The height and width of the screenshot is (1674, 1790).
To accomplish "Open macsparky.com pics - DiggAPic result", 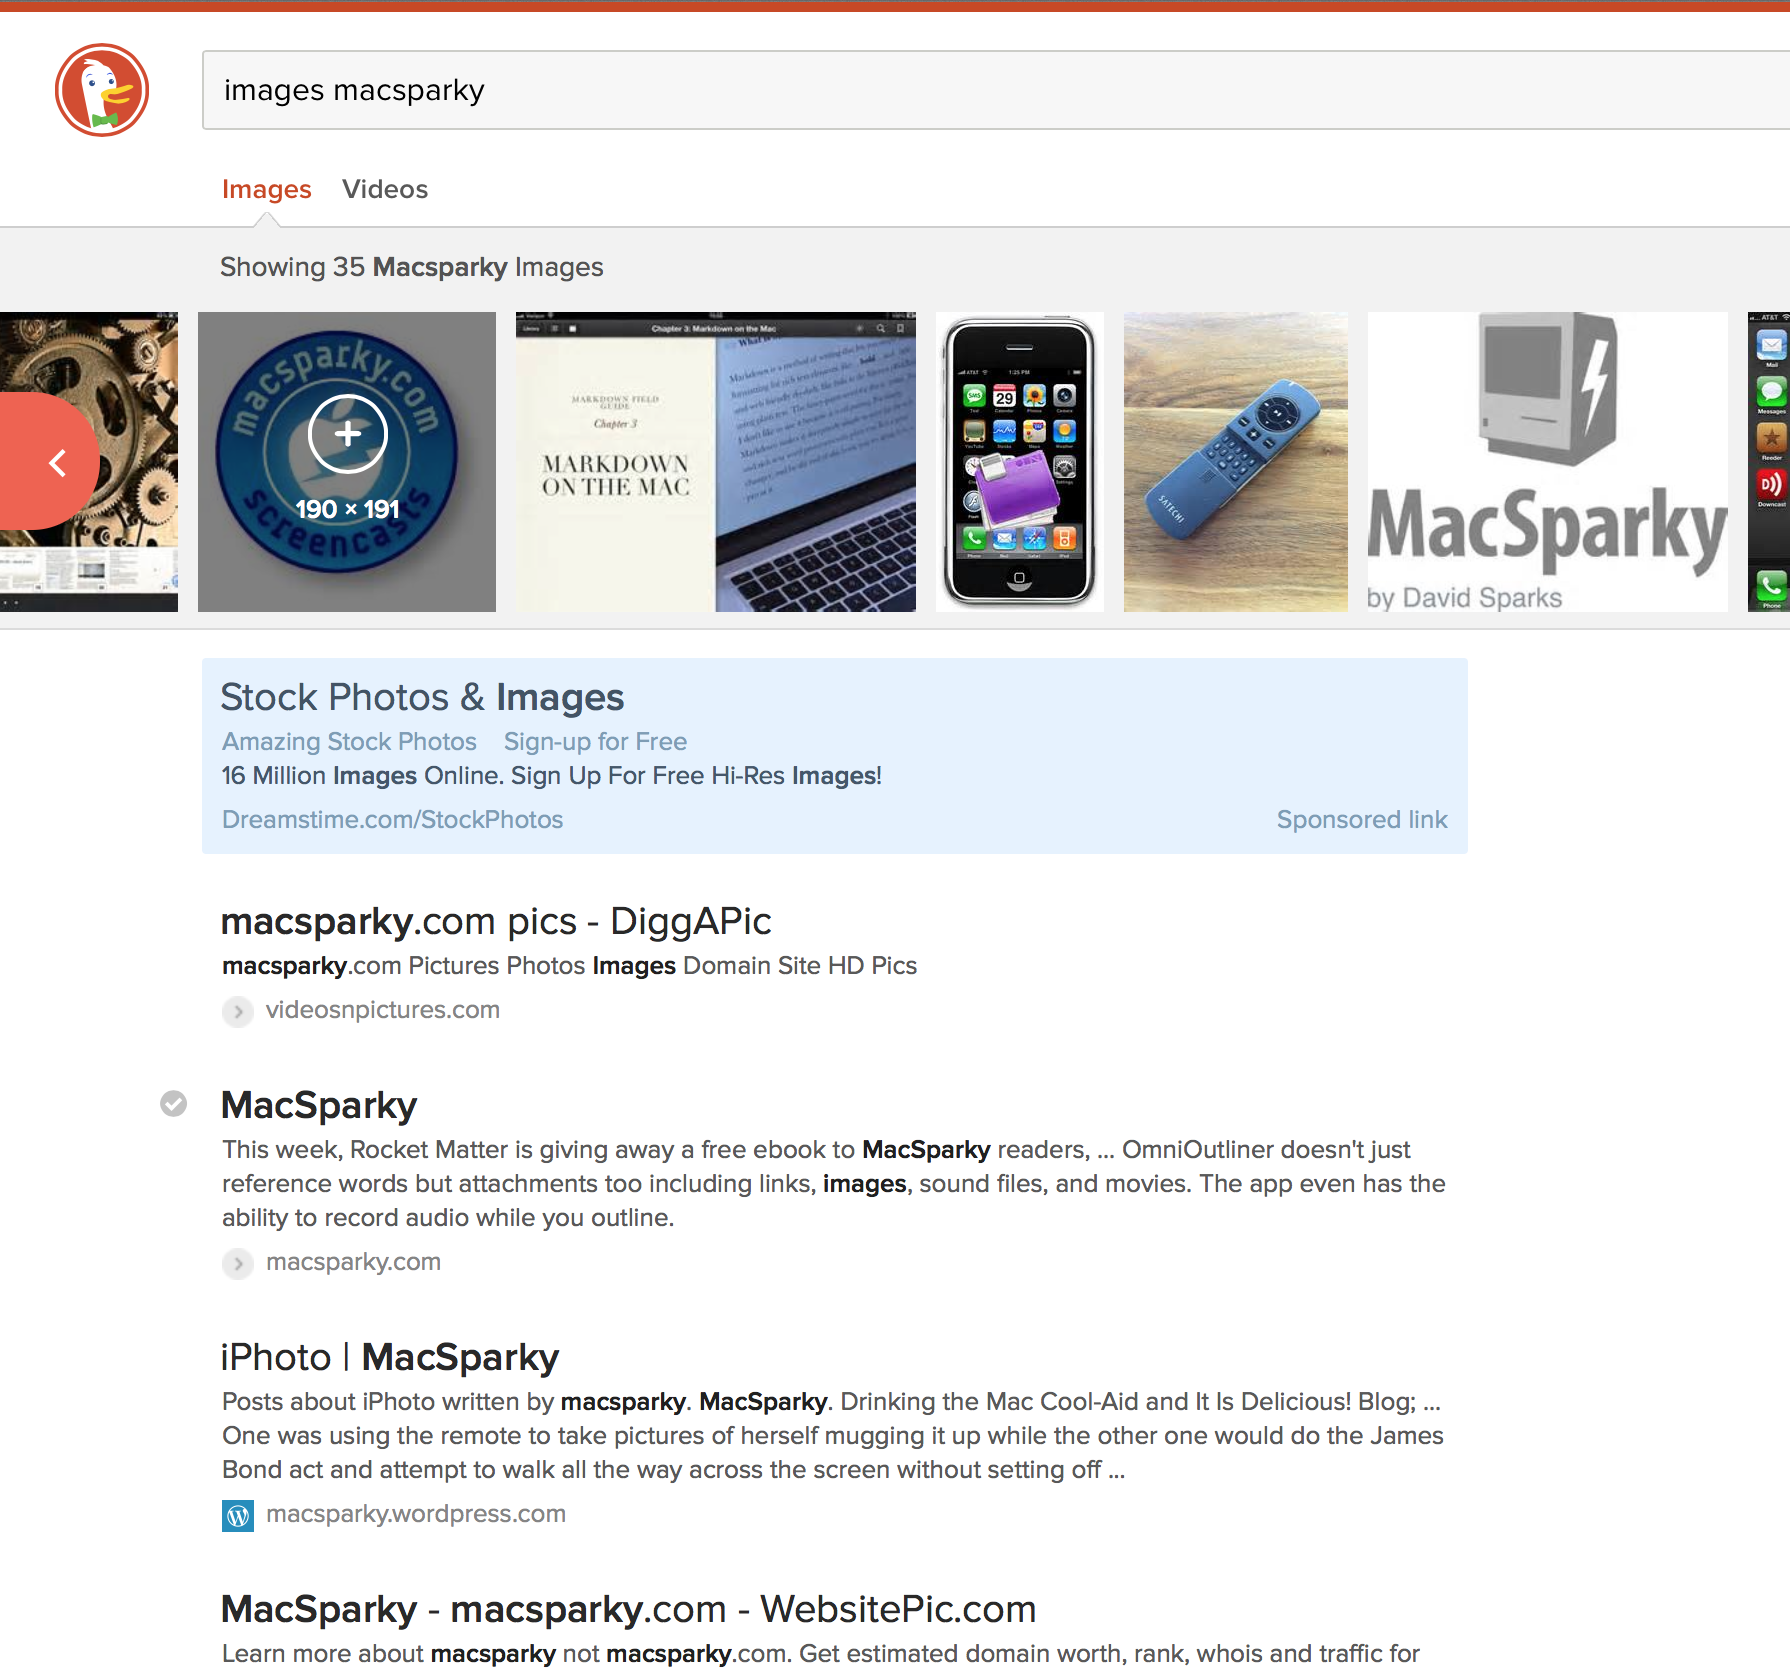I will tap(496, 921).
